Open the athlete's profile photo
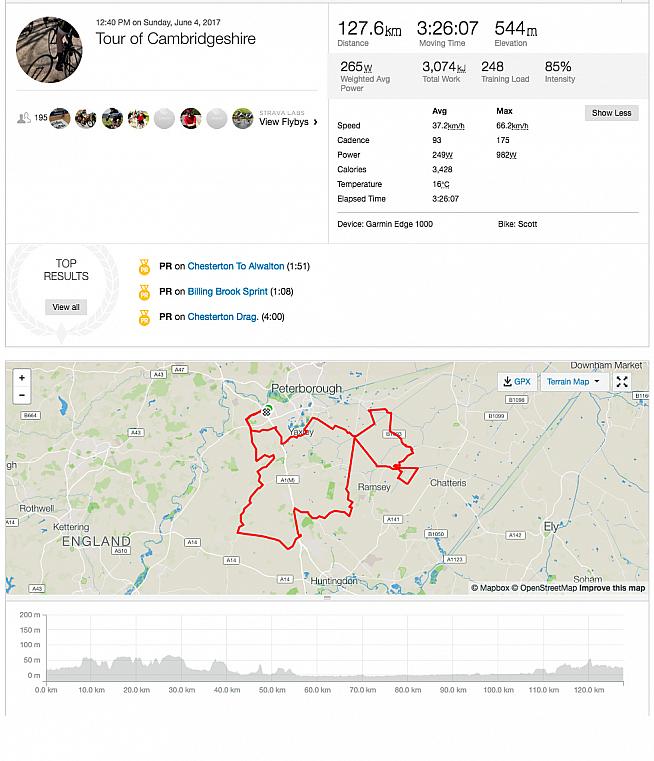 pos(49,49)
